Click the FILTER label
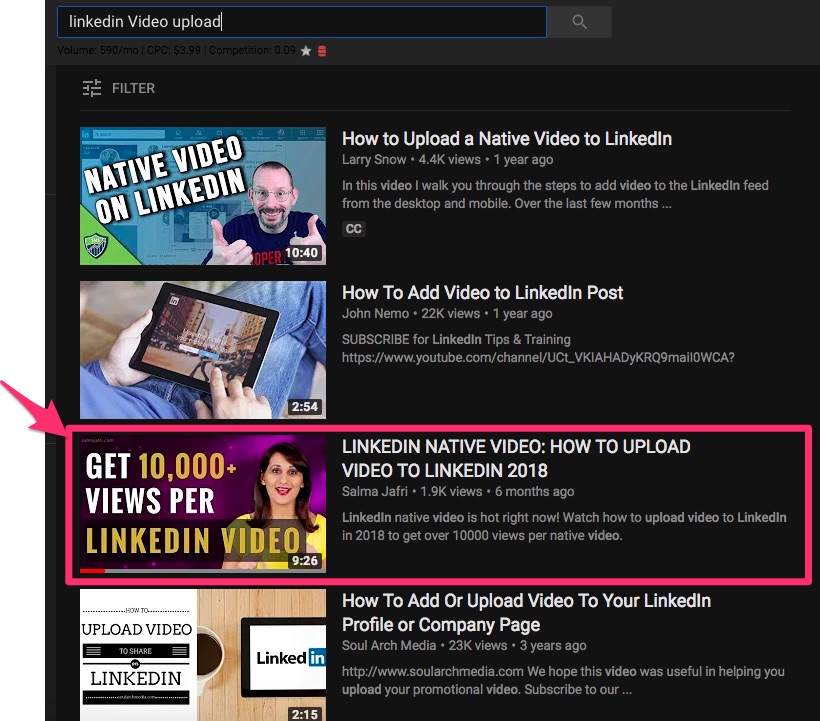Image resolution: width=820 pixels, height=721 pixels. [x=133, y=88]
